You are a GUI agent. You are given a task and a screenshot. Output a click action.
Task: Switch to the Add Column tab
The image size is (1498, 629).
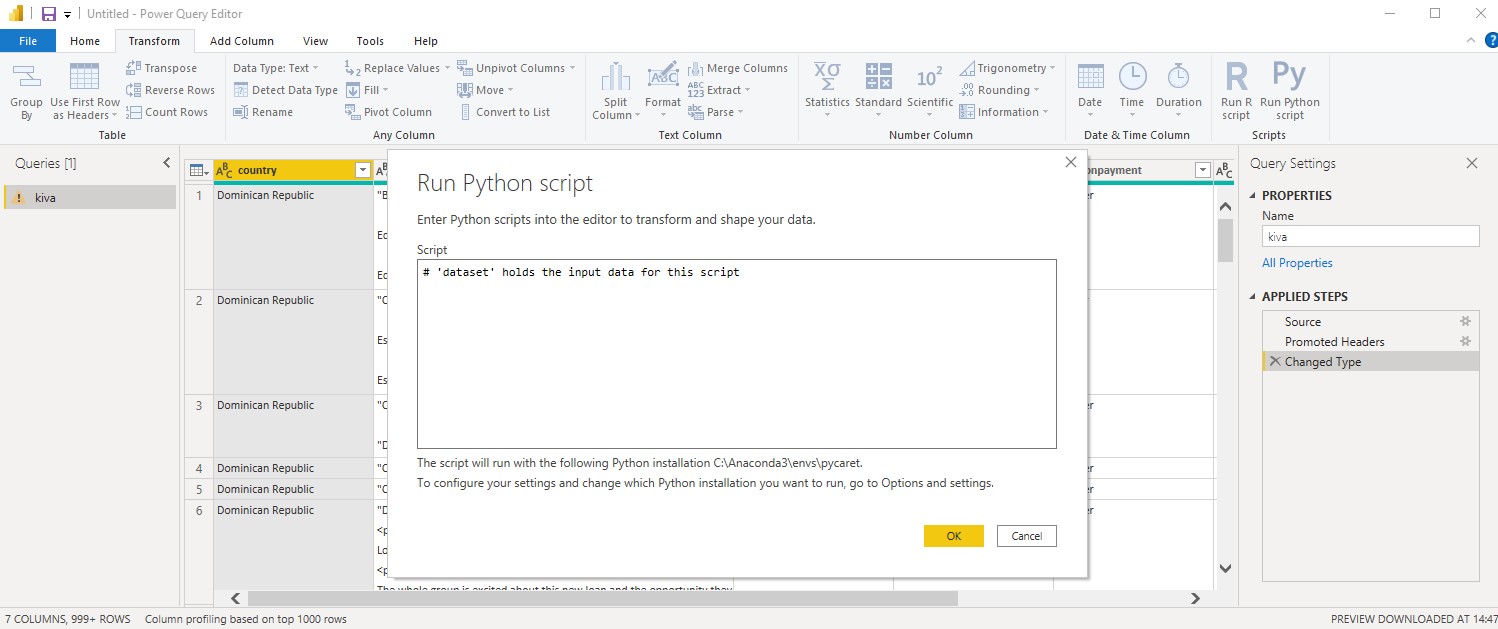coord(242,41)
